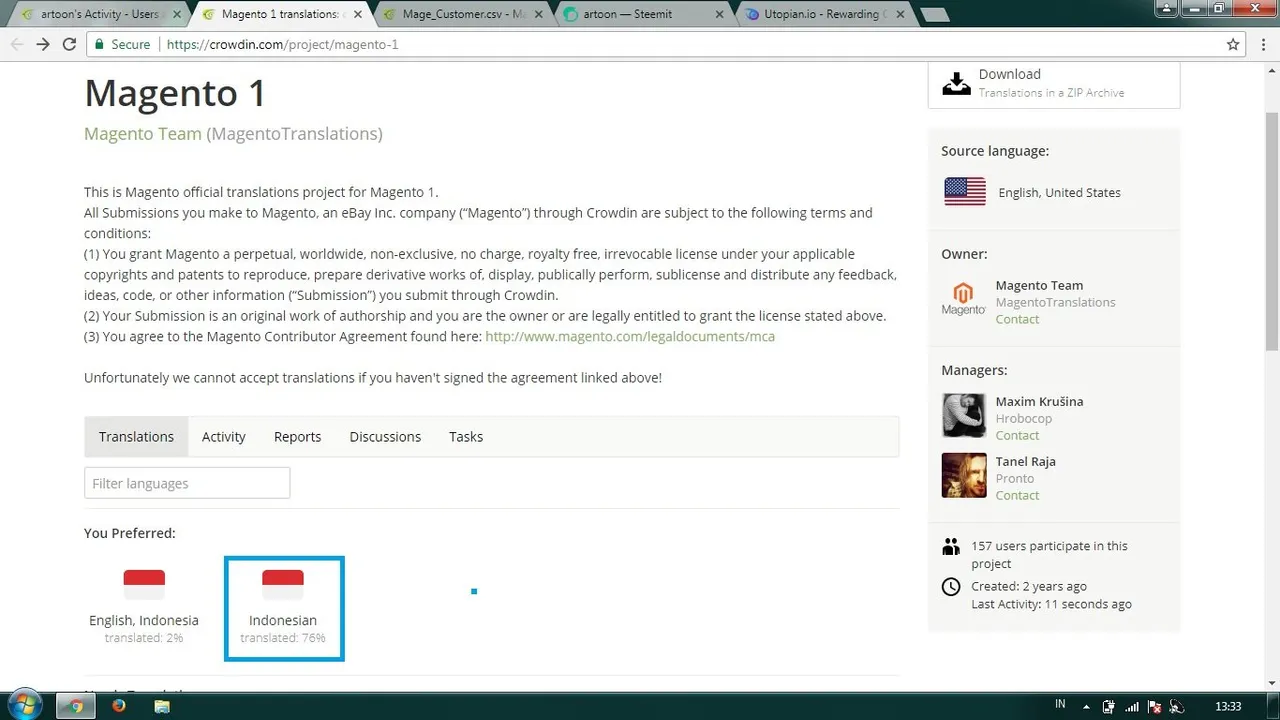The height and width of the screenshot is (720, 1280).
Task: Close the Utopian.io tab
Action: [899, 15]
